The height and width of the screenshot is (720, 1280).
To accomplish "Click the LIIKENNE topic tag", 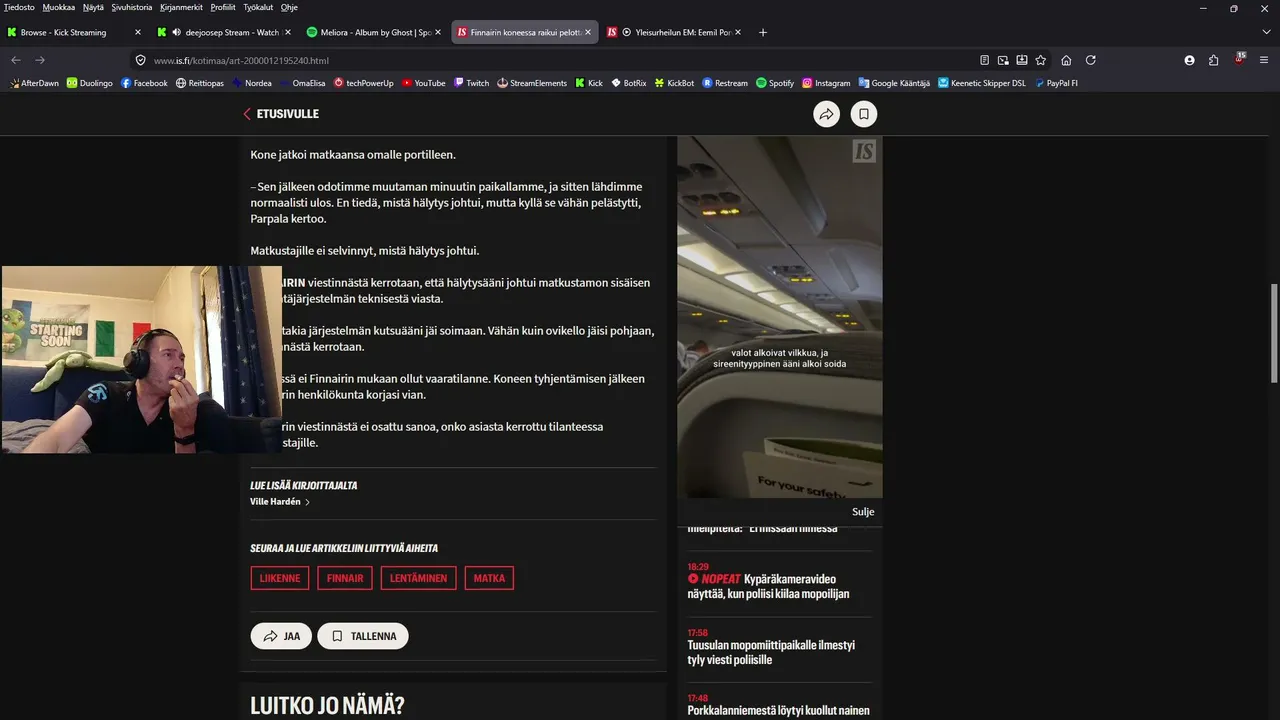I will pos(280,578).
